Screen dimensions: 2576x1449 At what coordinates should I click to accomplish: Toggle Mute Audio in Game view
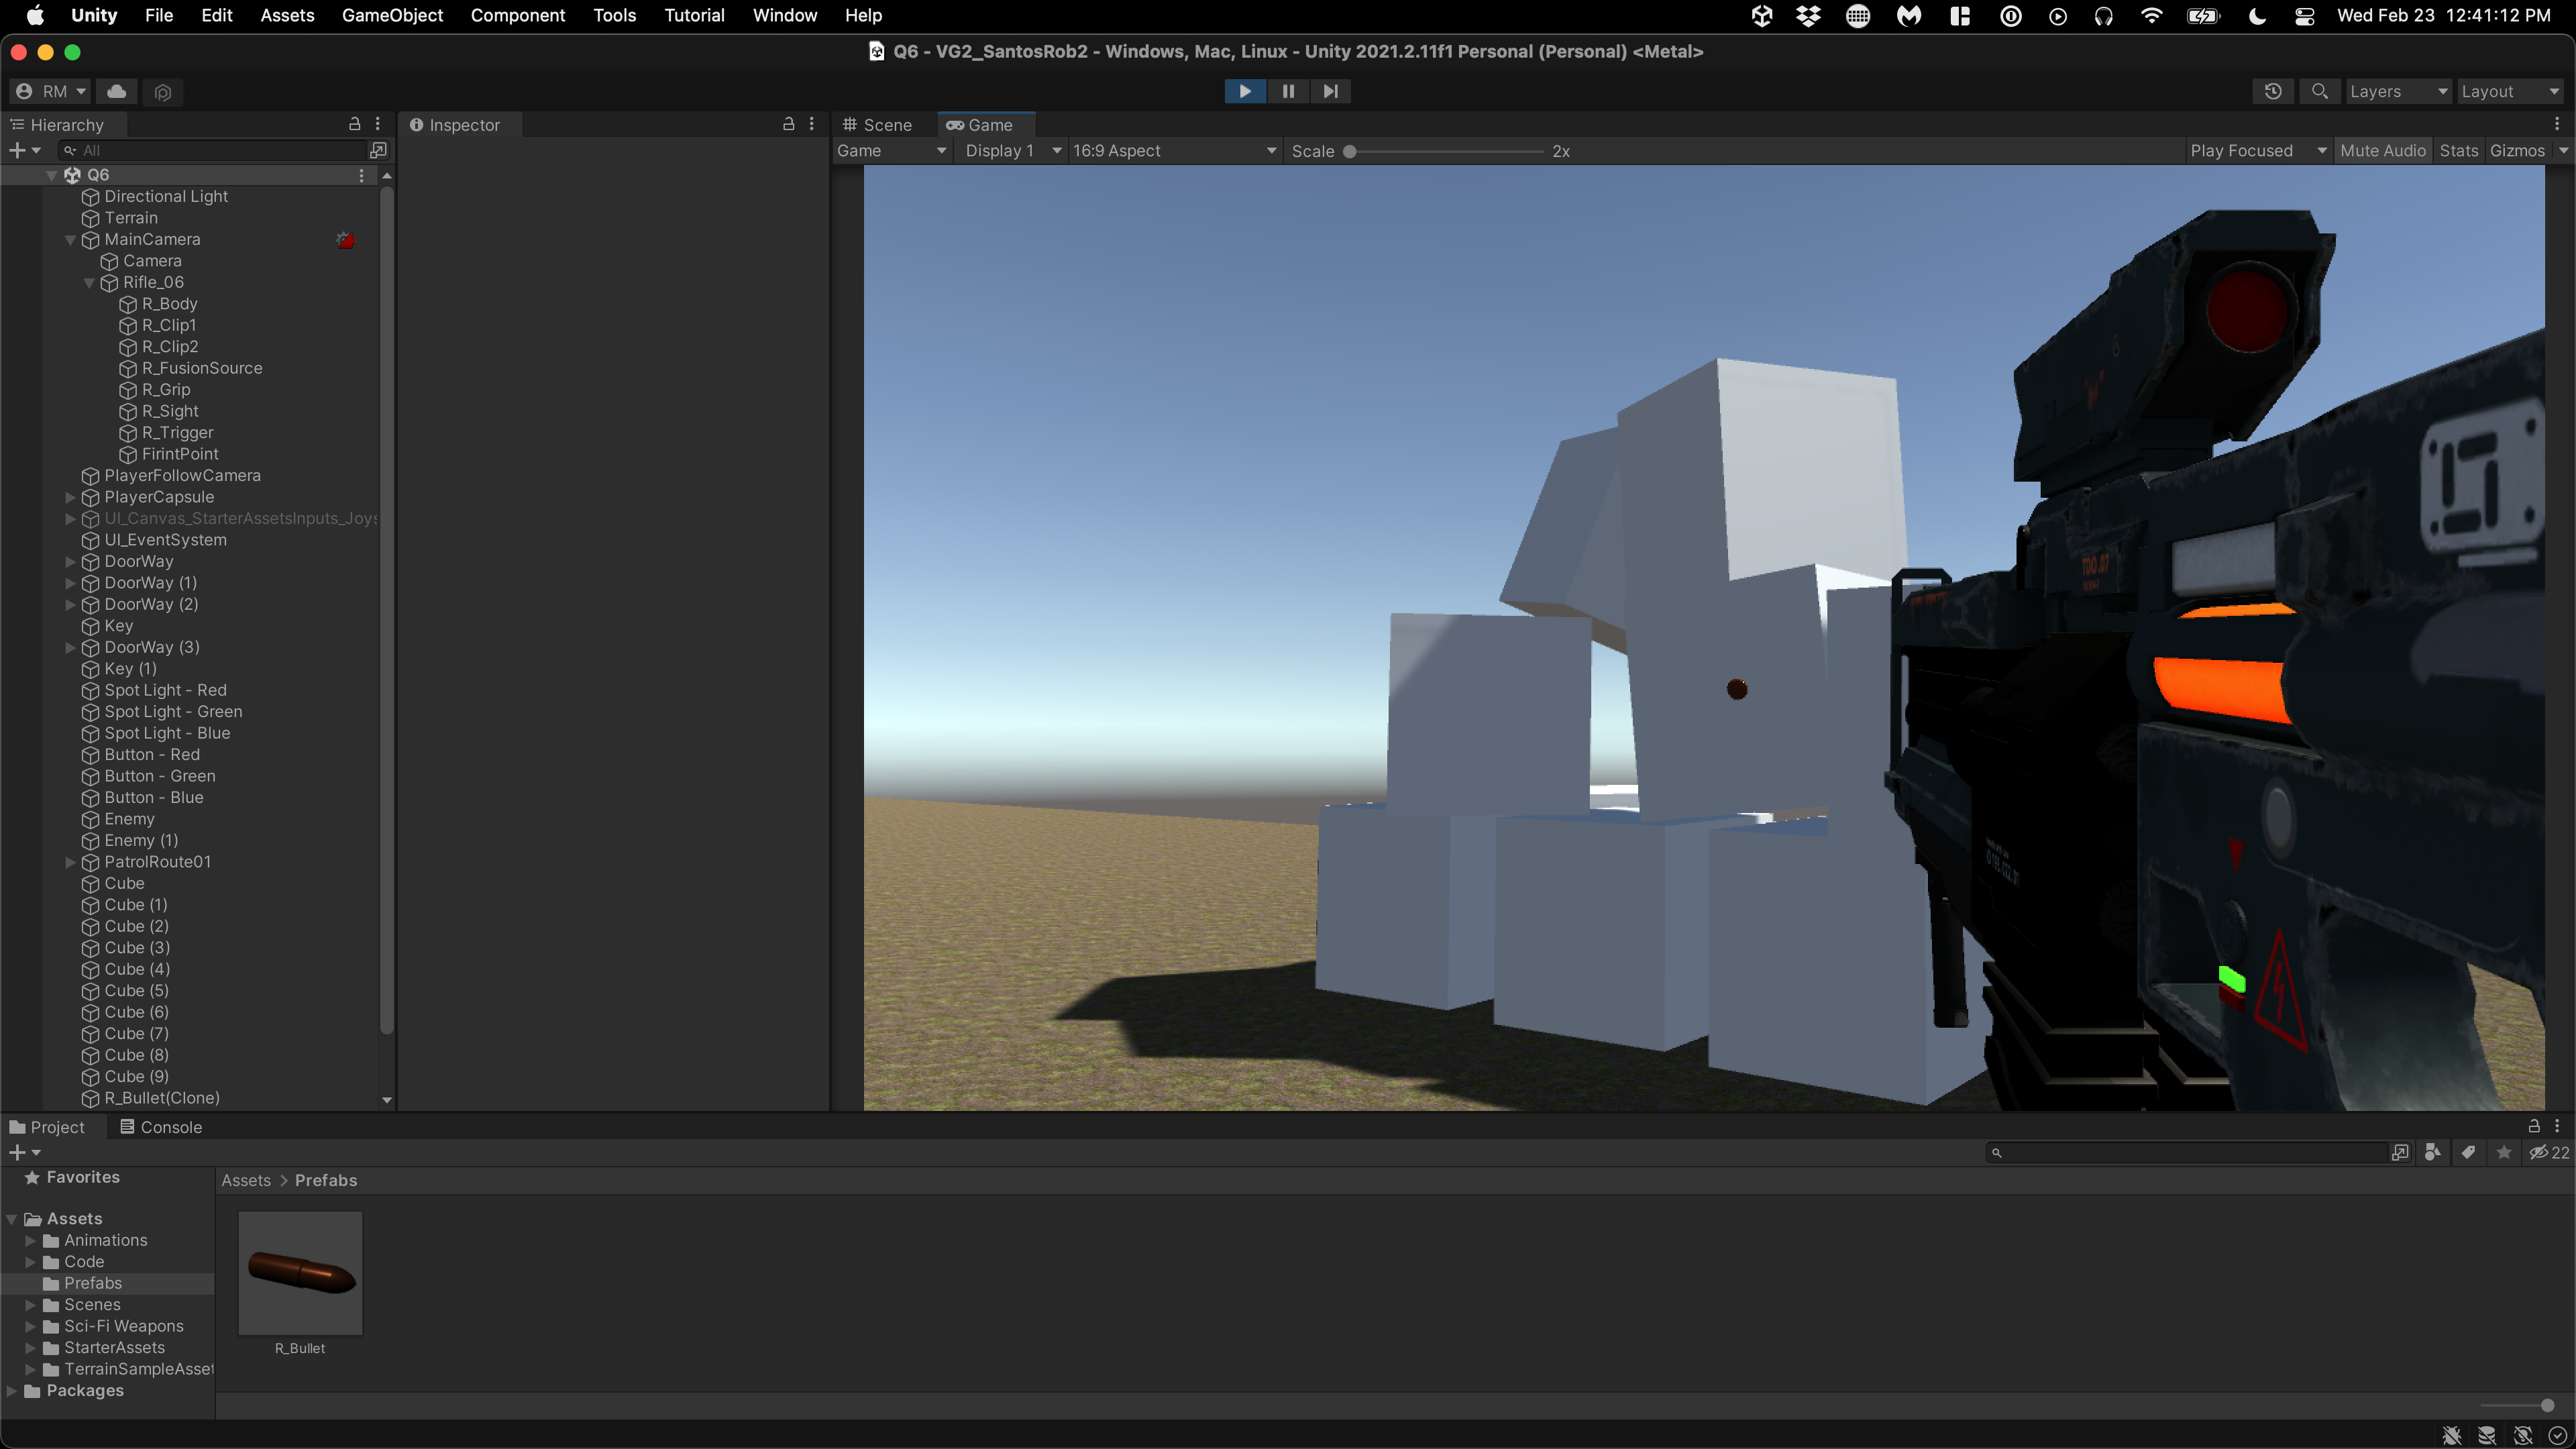(2382, 151)
